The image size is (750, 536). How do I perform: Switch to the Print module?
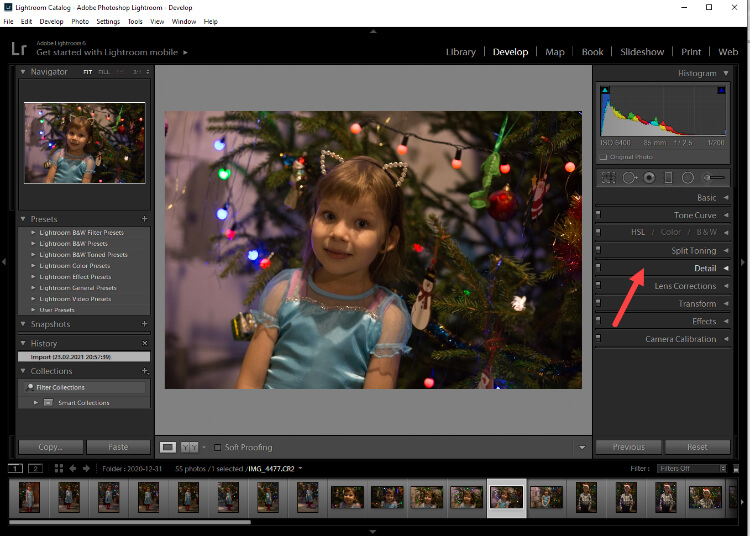coord(691,52)
